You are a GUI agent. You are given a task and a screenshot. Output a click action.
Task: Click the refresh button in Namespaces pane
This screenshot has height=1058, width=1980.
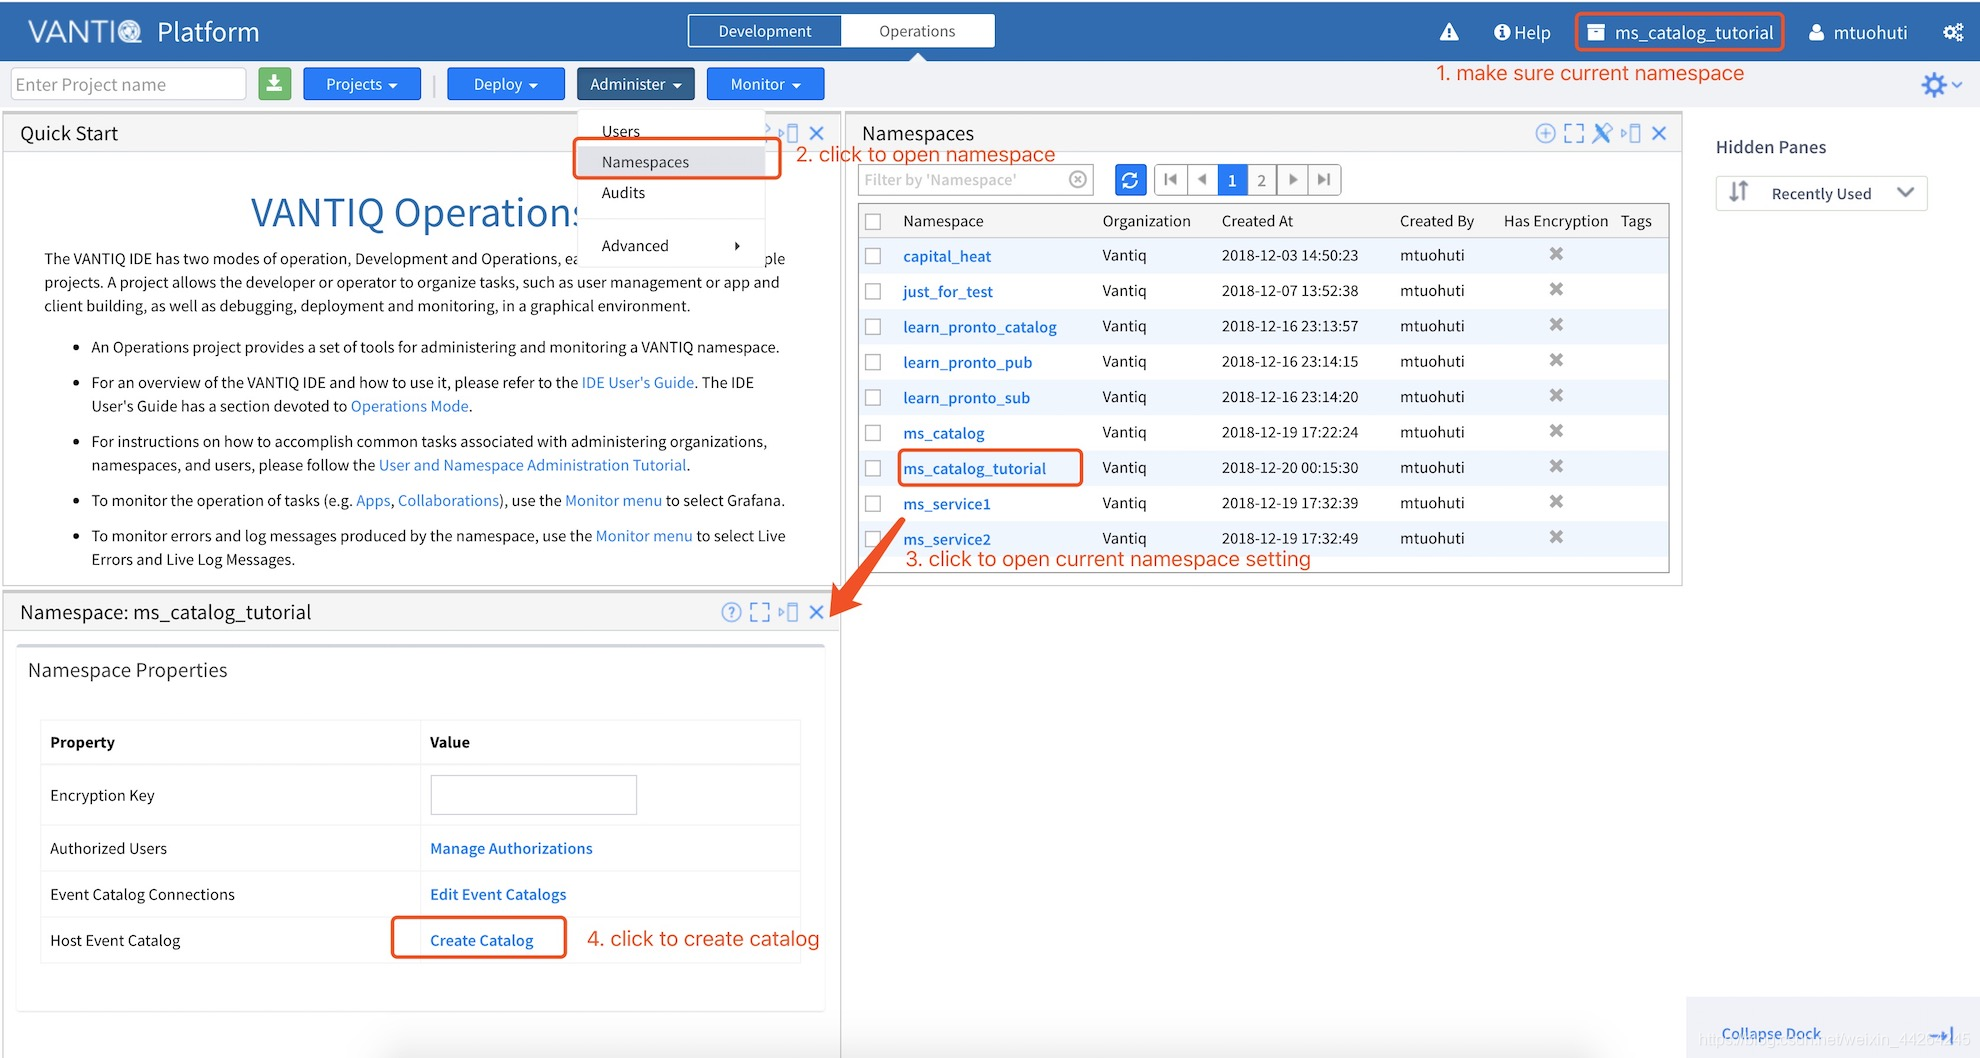pos(1130,180)
